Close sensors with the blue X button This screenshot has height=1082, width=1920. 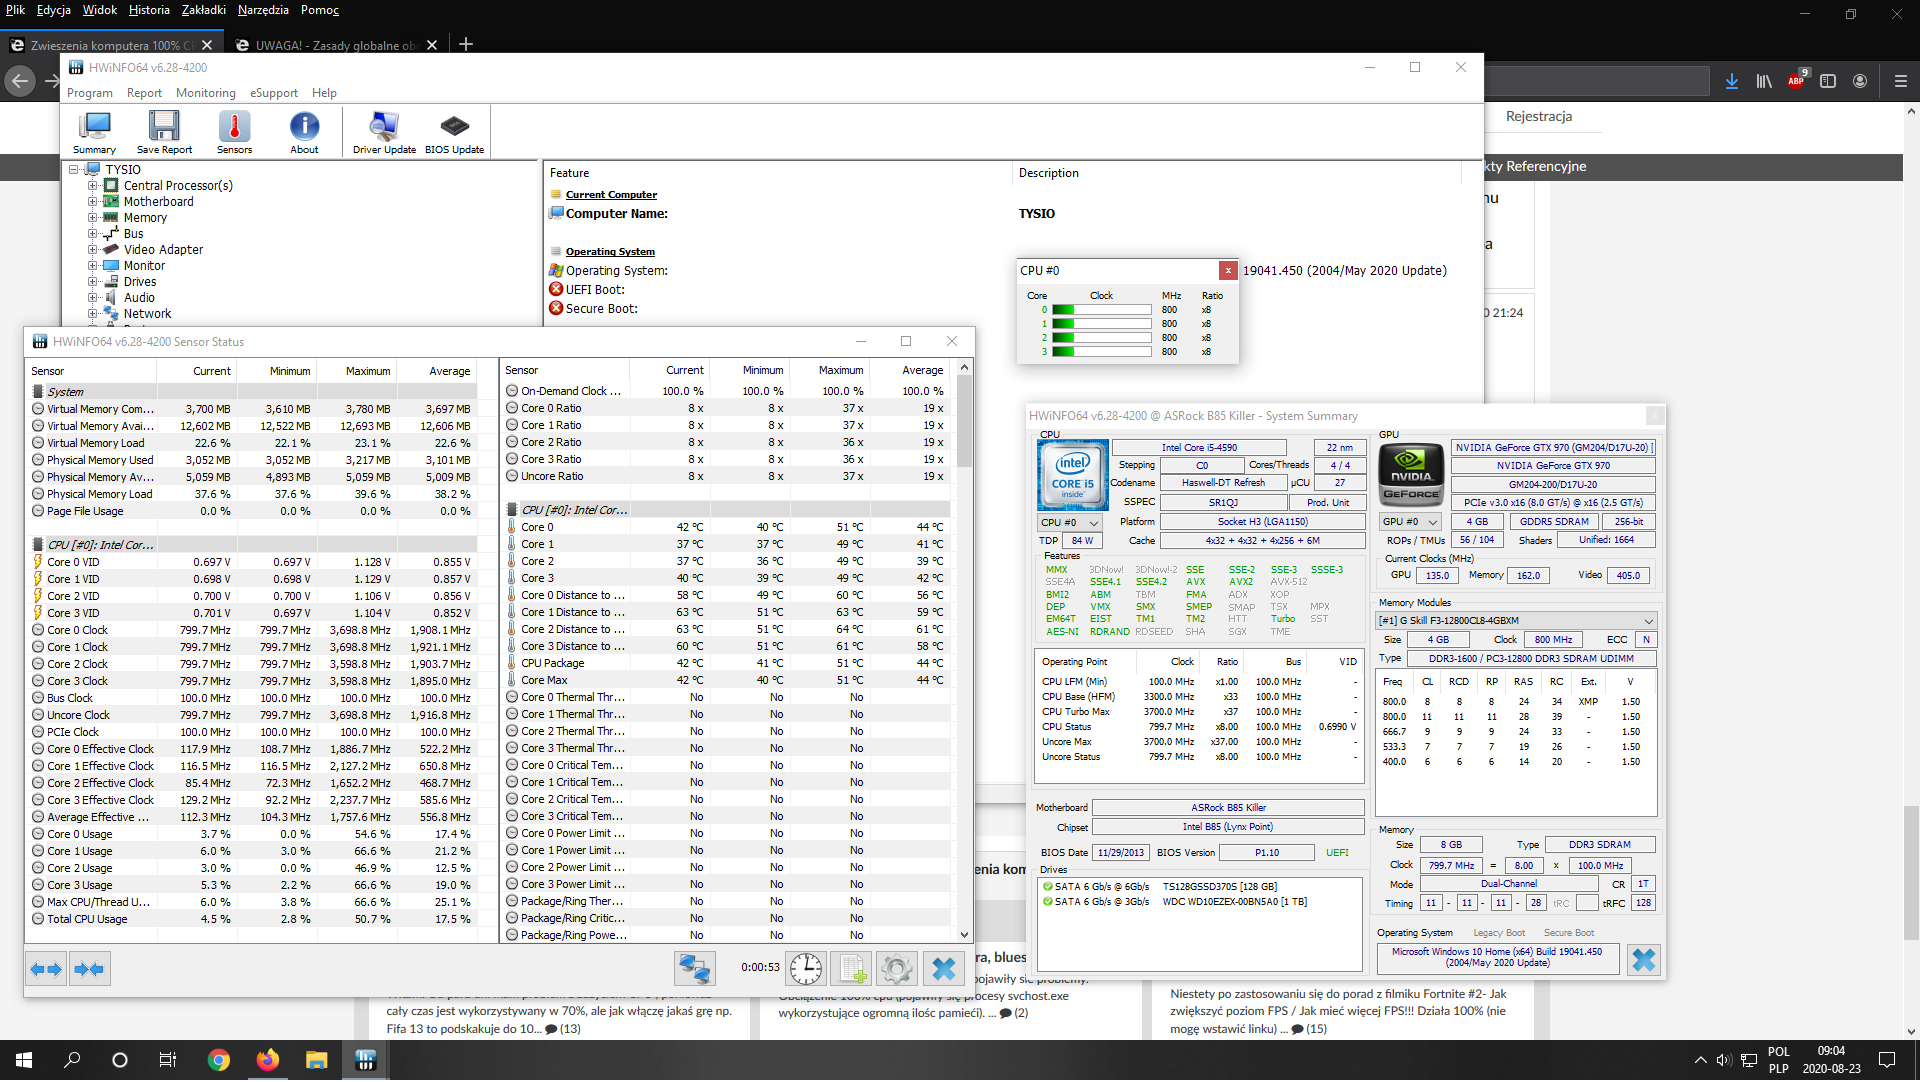click(943, 968)
